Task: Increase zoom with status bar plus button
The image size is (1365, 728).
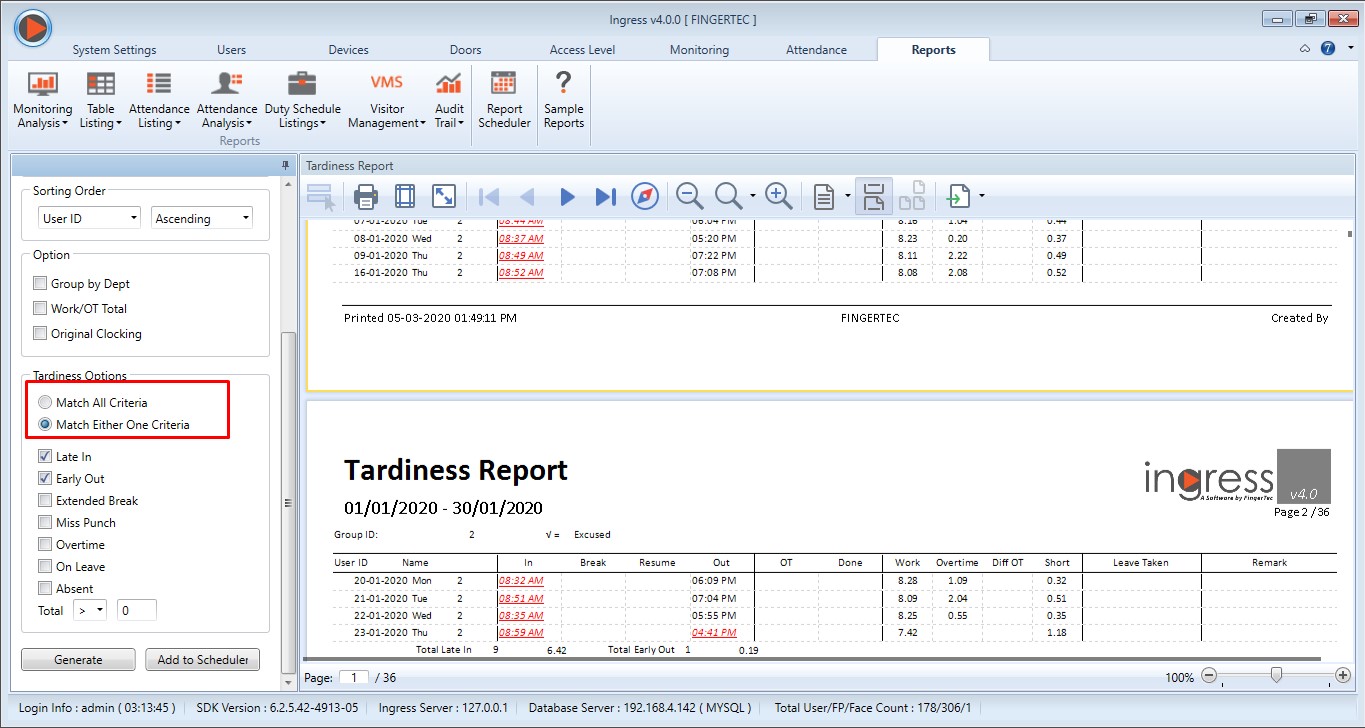Action: (1342, 676)
